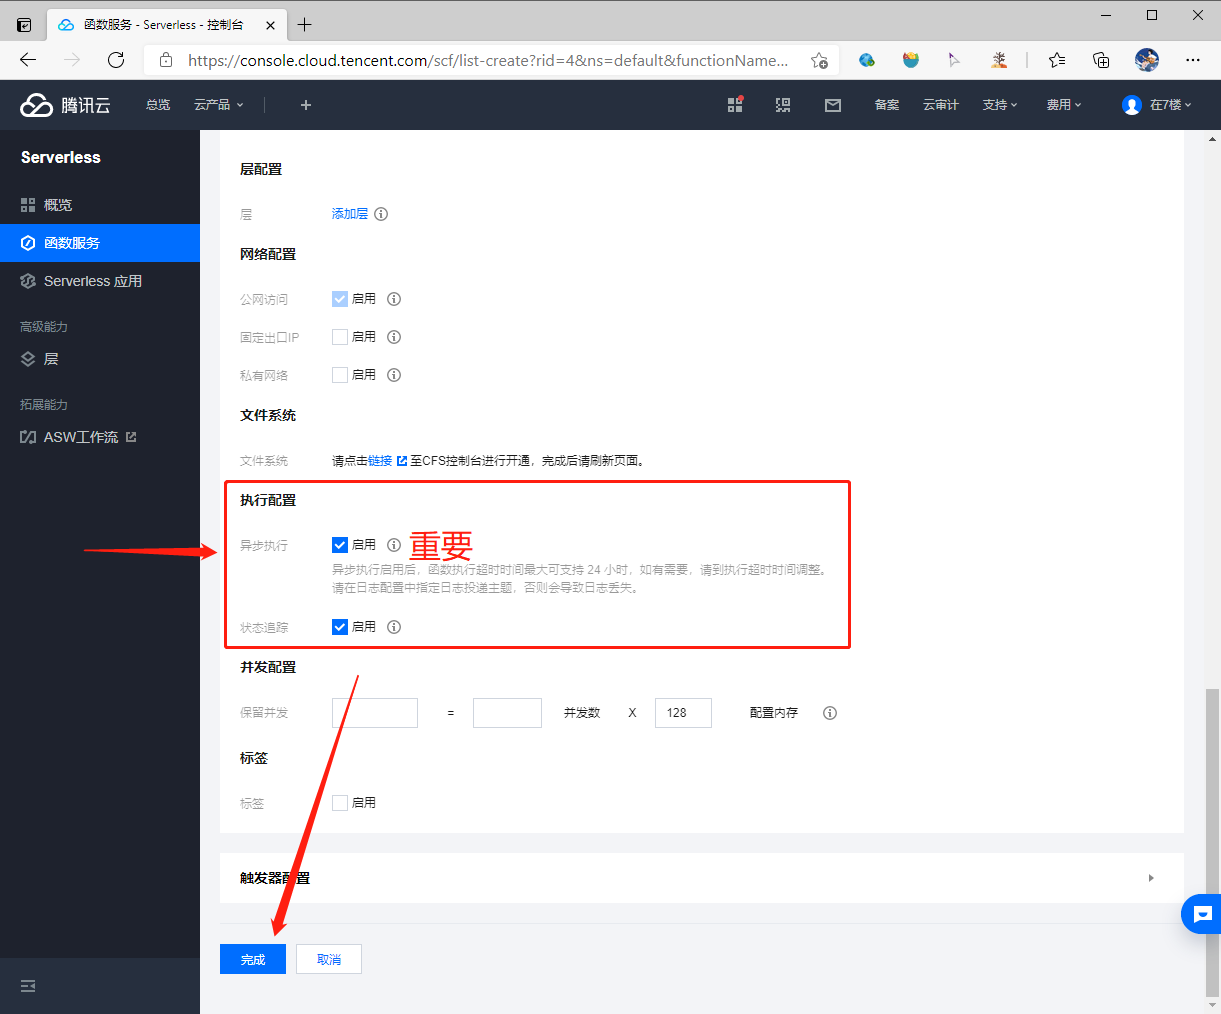Open the 费用 dropdown menu

coord(1063,104)
